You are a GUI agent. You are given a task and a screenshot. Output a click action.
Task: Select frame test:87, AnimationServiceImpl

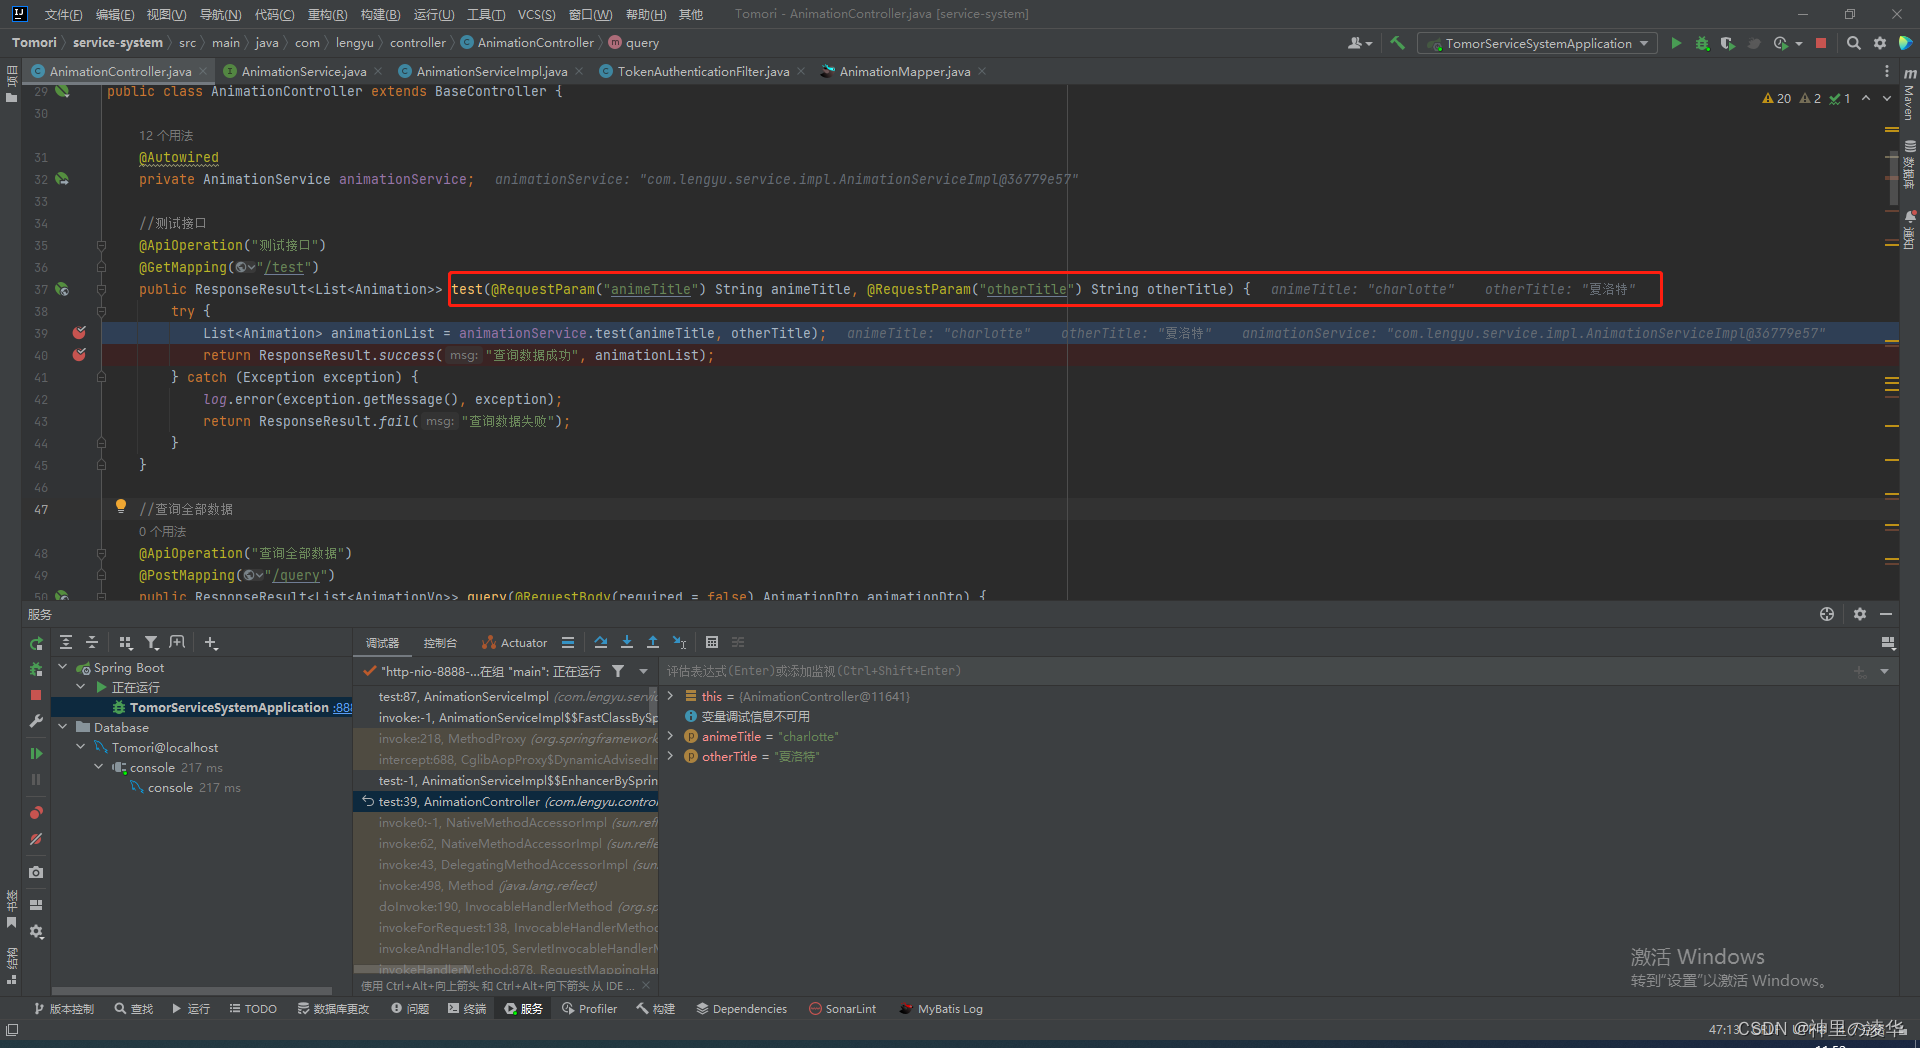505,696
